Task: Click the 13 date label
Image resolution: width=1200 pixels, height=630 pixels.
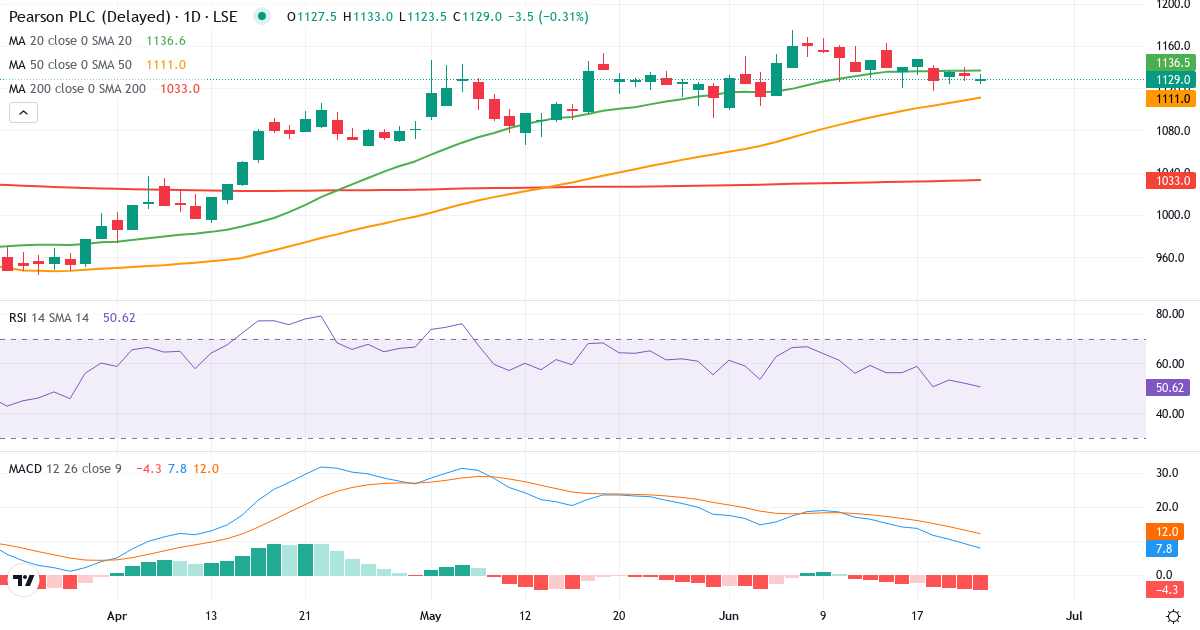Action: coord(211,616)
